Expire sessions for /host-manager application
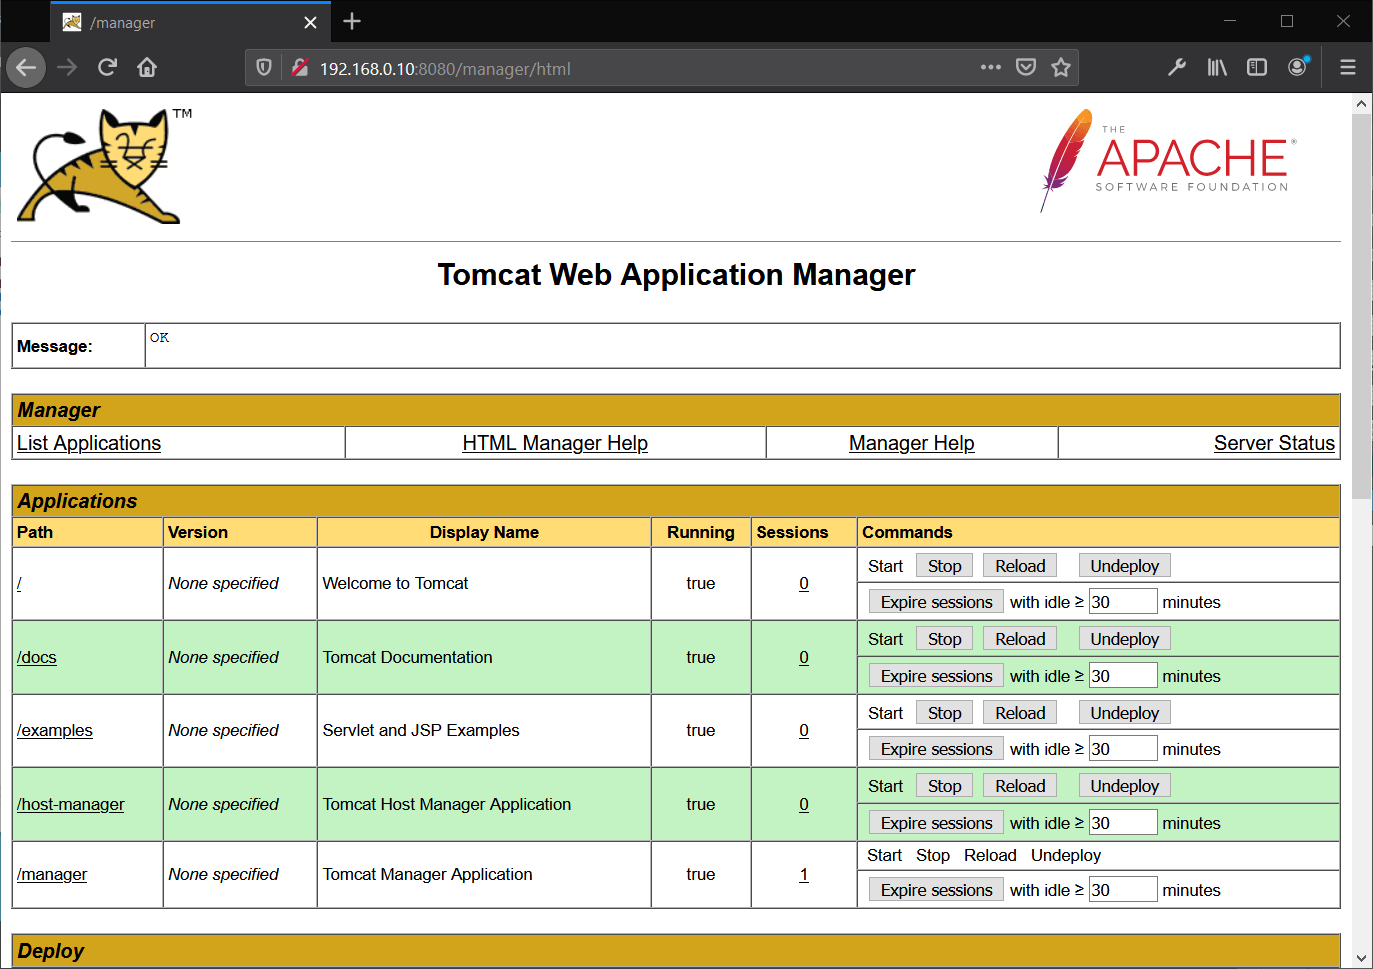This screenshot has width=1373, height=969. [x=936, y=823]
